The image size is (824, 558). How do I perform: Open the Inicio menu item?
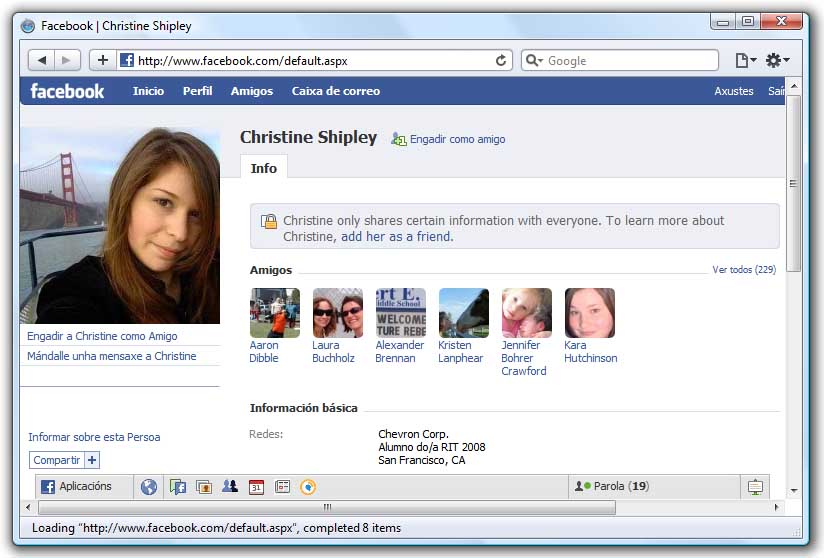(x=148, y=91)
